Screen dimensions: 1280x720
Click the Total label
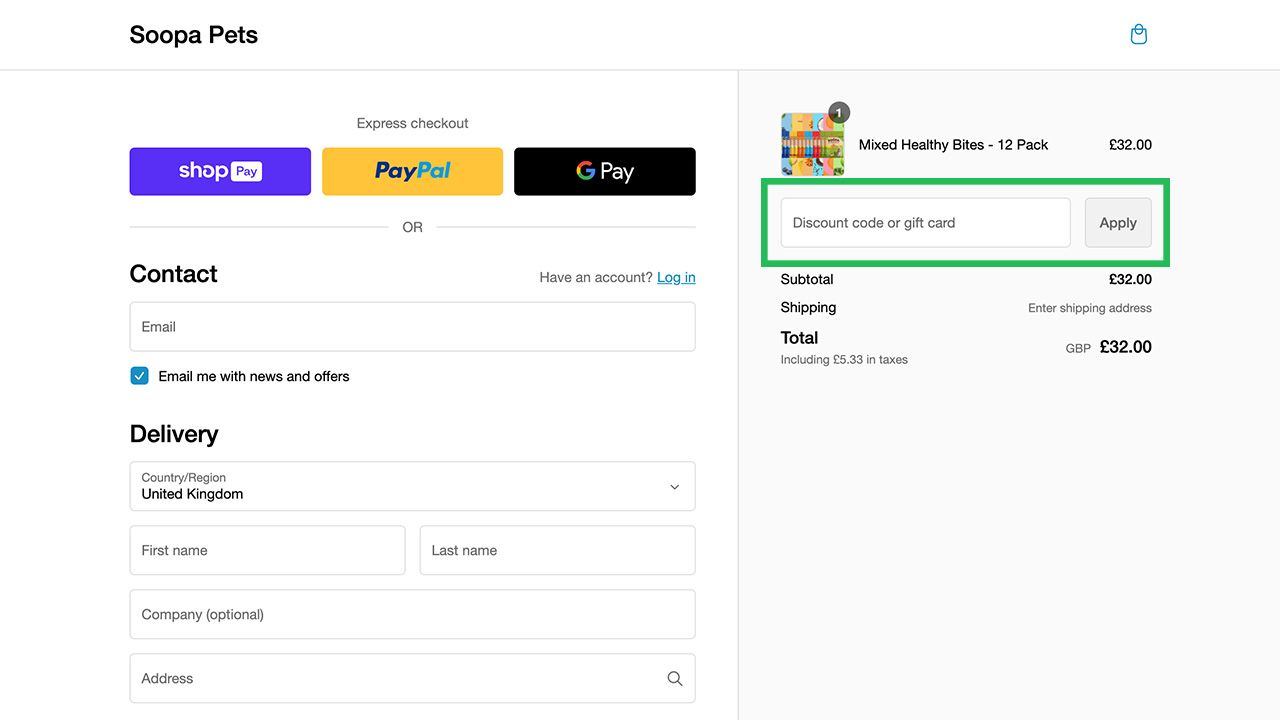pos(799,338)
